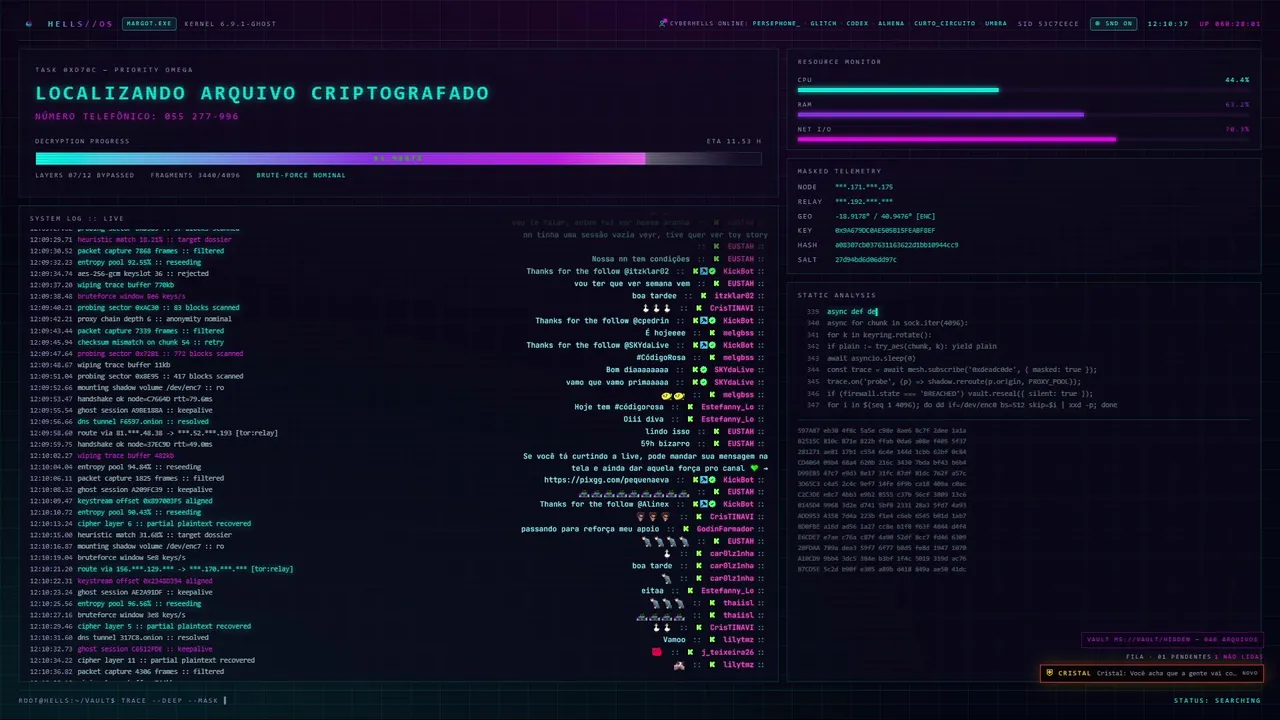Click the #CódigoRosa chat message
The height and width of the screenshot is (720, 1280).
(x=661, y=357)
